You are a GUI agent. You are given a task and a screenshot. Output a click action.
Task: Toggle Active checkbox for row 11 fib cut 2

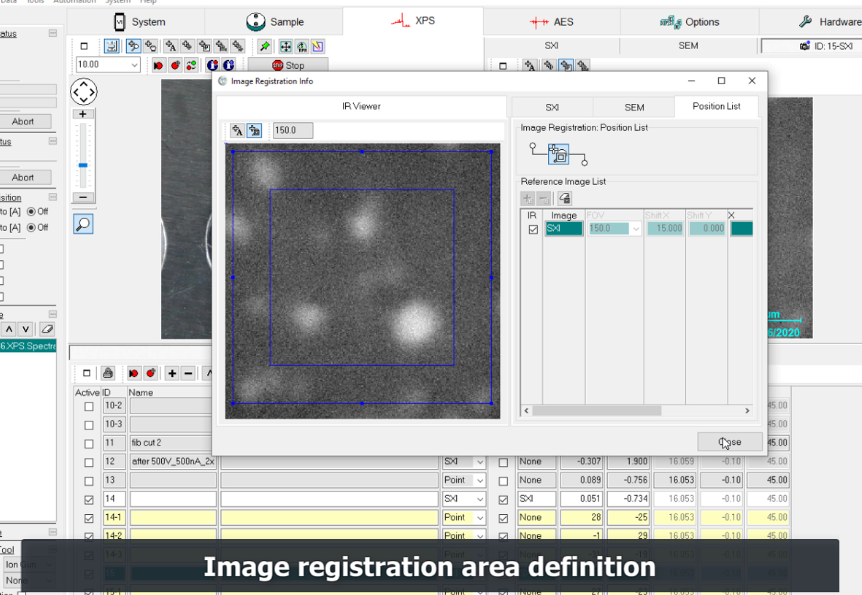coord(89,444)
